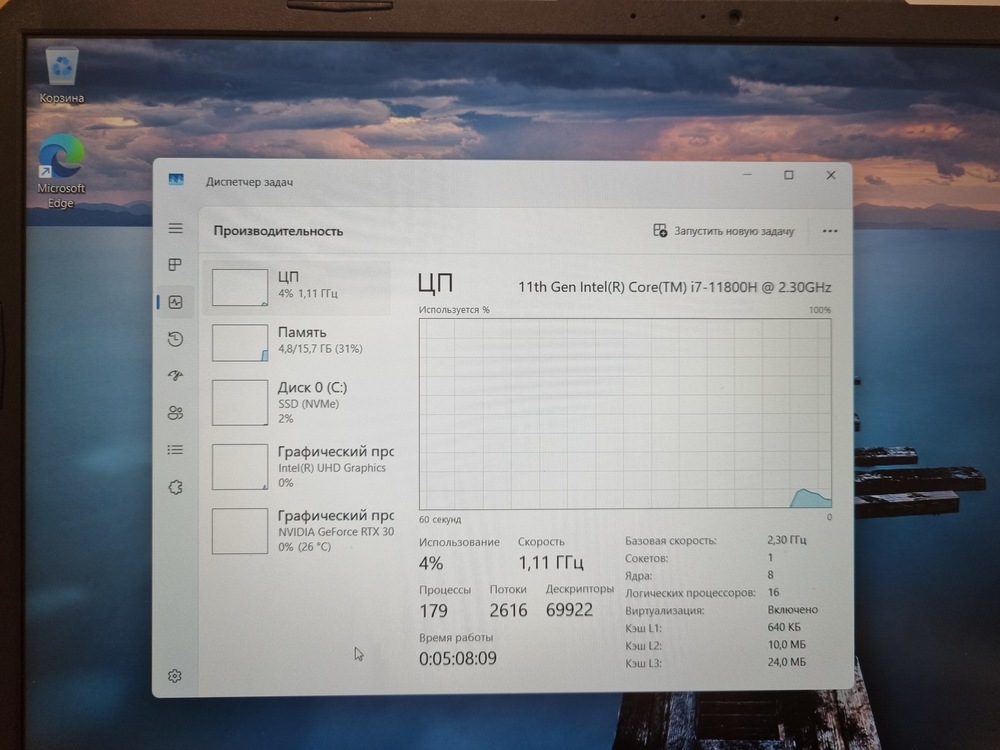This screenshot has height=750, width=1000.
Task: Click the Базовая скорость value '2,30 ГГц'
Action: coord(787,540)
